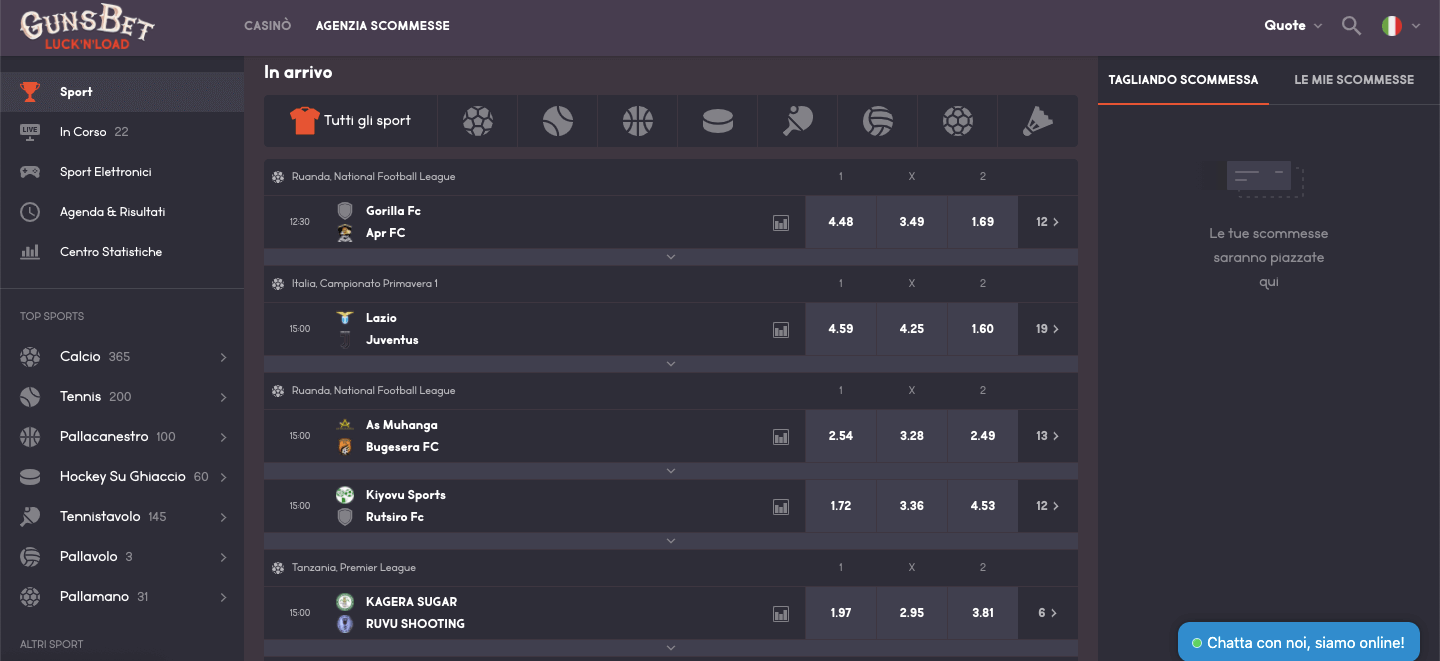Select the hockey puck filter icon
The image size is (1440, 661).
pyautogui.click(x=717, y=120)
